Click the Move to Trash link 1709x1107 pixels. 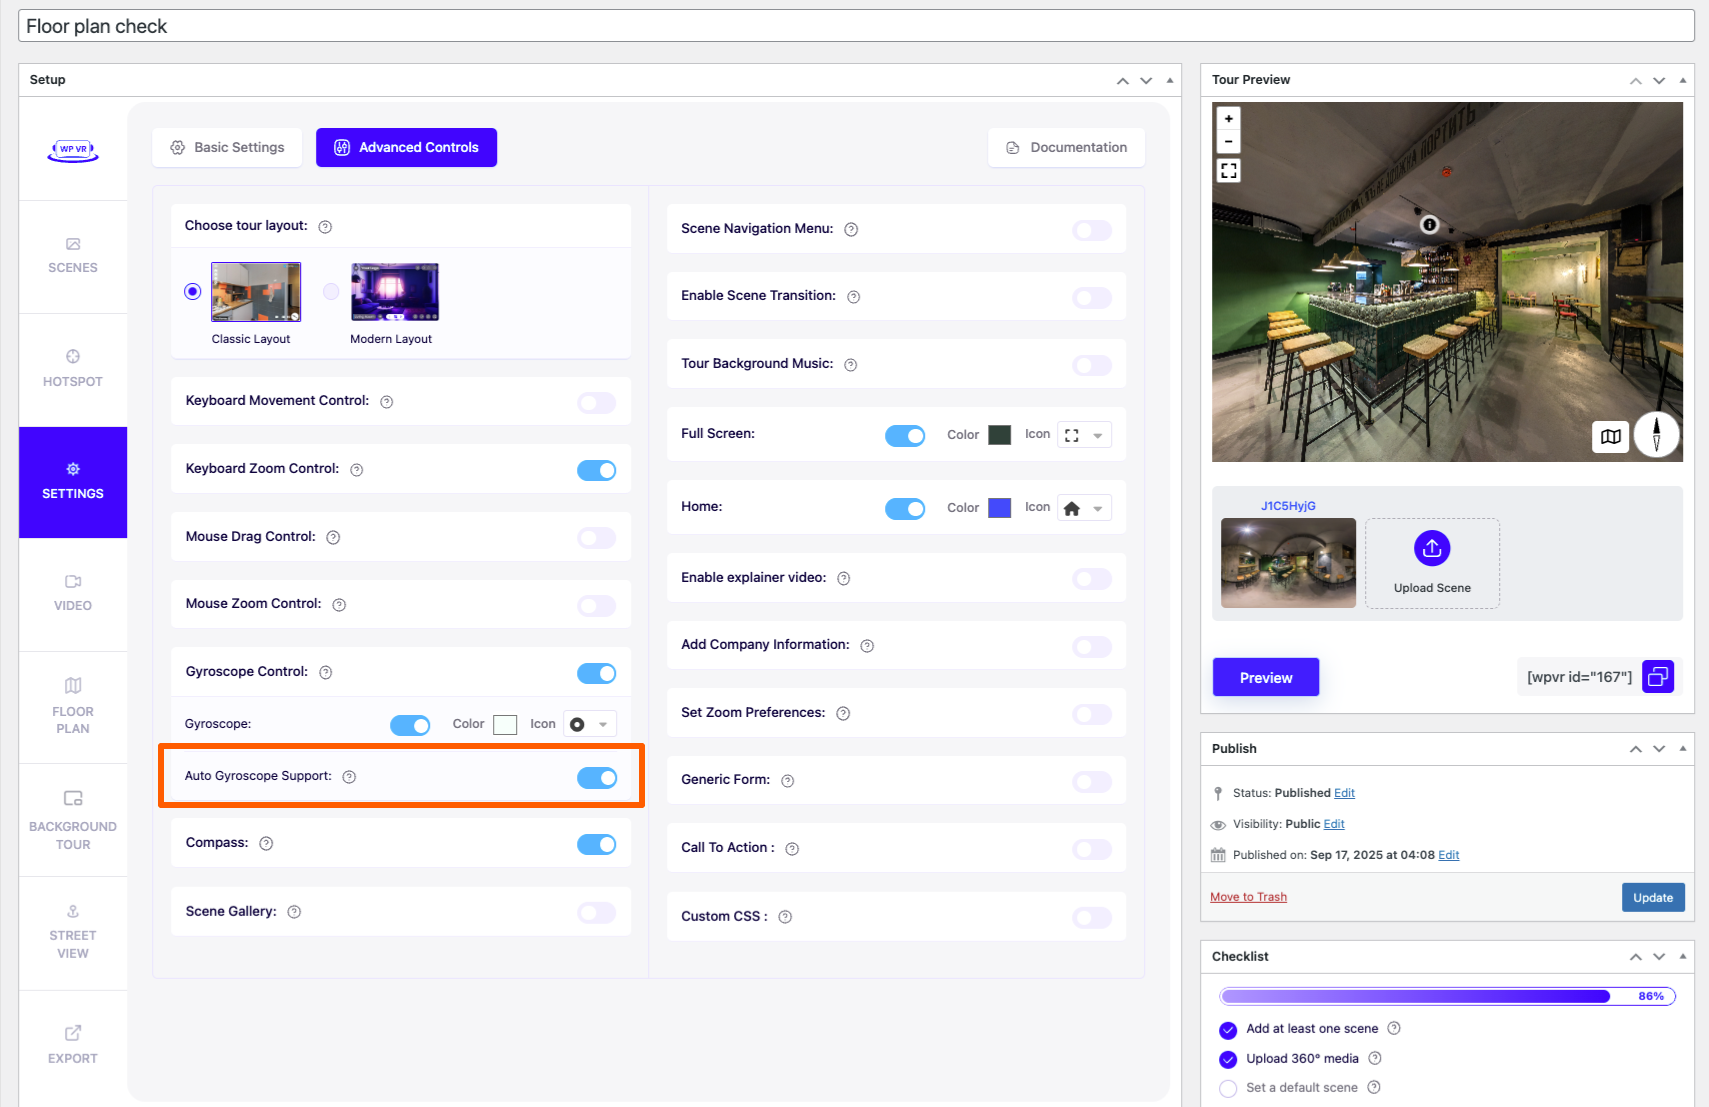tap(1248, 897)
